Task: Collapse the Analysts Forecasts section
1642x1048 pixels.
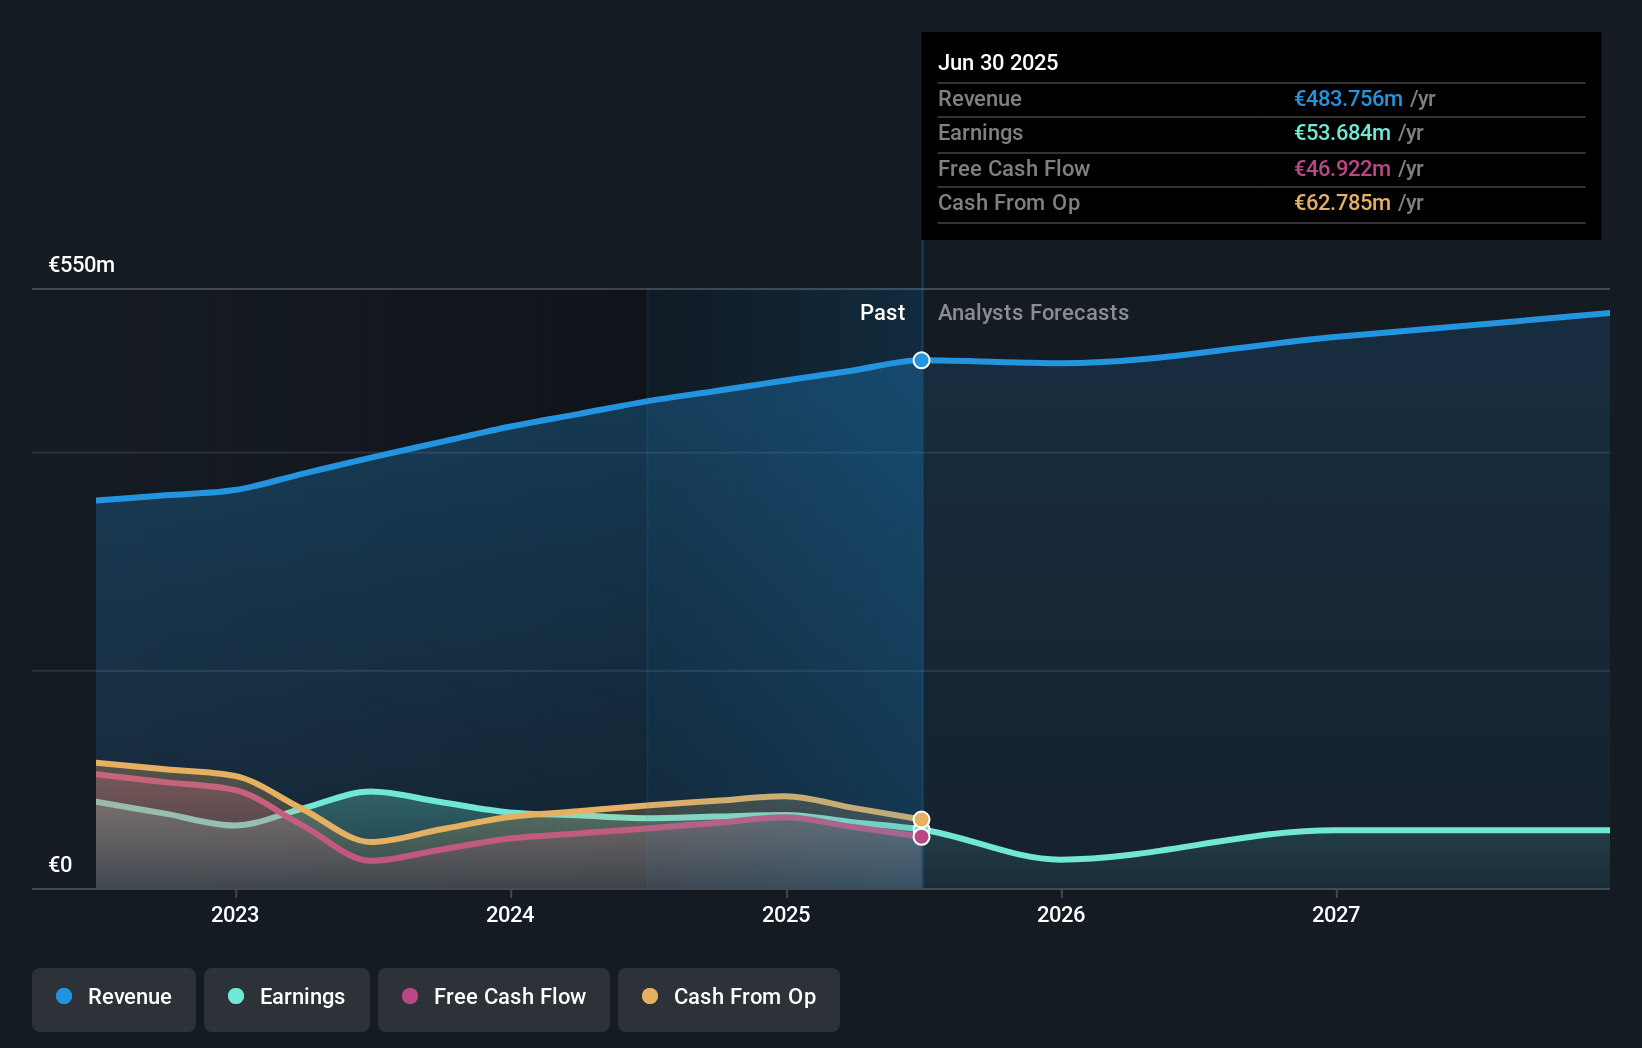Action: [1033, 313]
